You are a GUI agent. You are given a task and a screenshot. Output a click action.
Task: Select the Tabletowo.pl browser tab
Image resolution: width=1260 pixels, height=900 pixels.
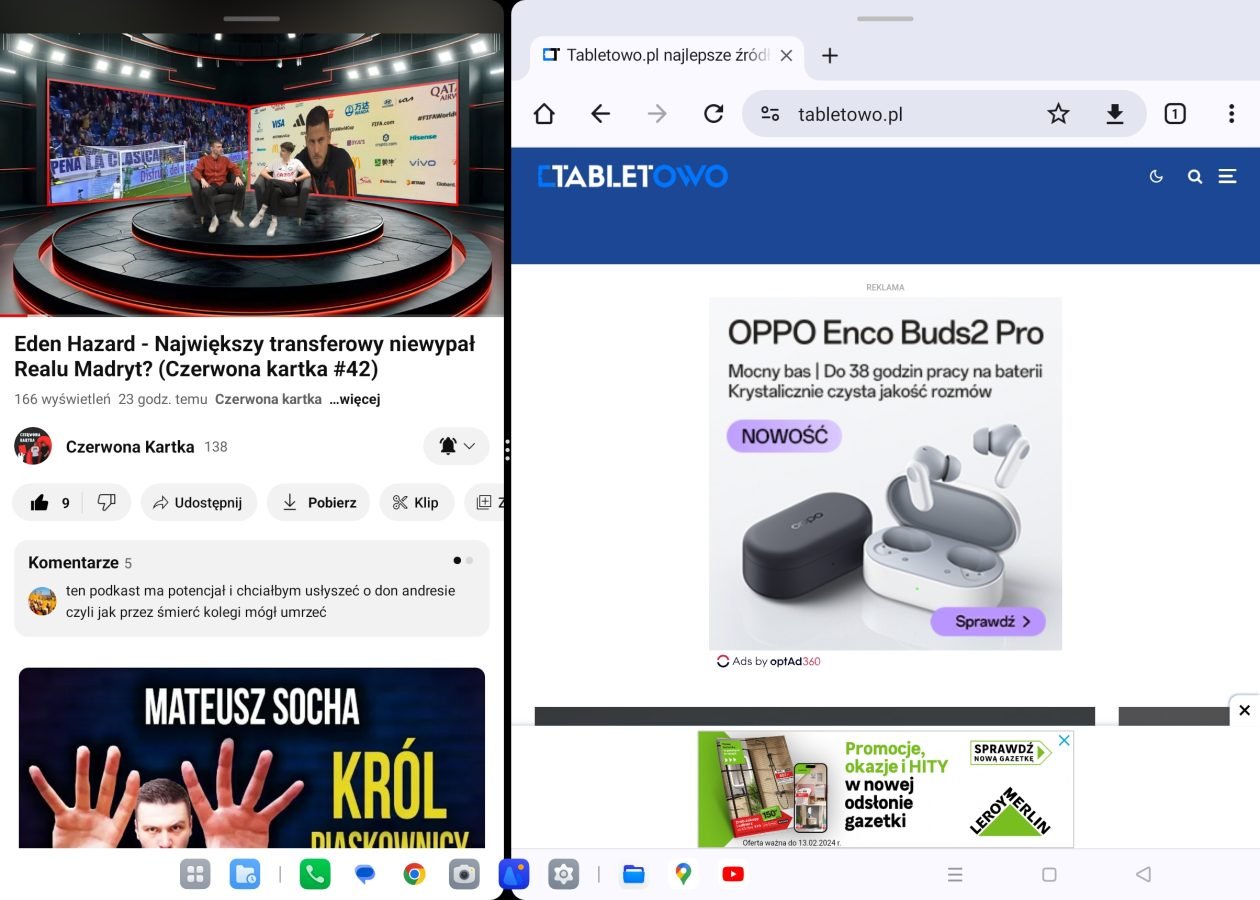click(x=668, y=56)
